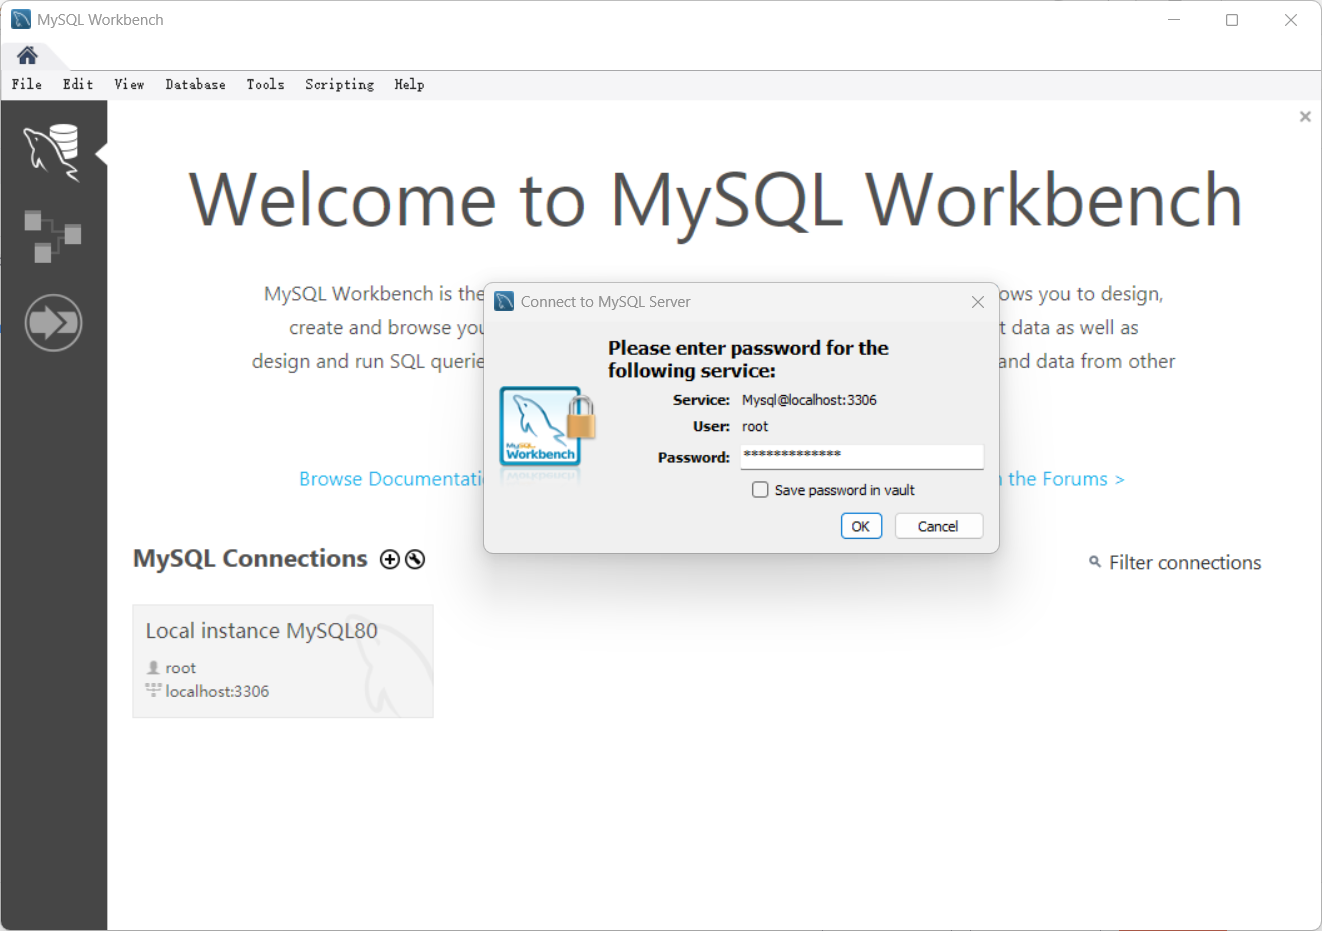
Task: Open the Models sidebar icon
Action: pos(52,236)
